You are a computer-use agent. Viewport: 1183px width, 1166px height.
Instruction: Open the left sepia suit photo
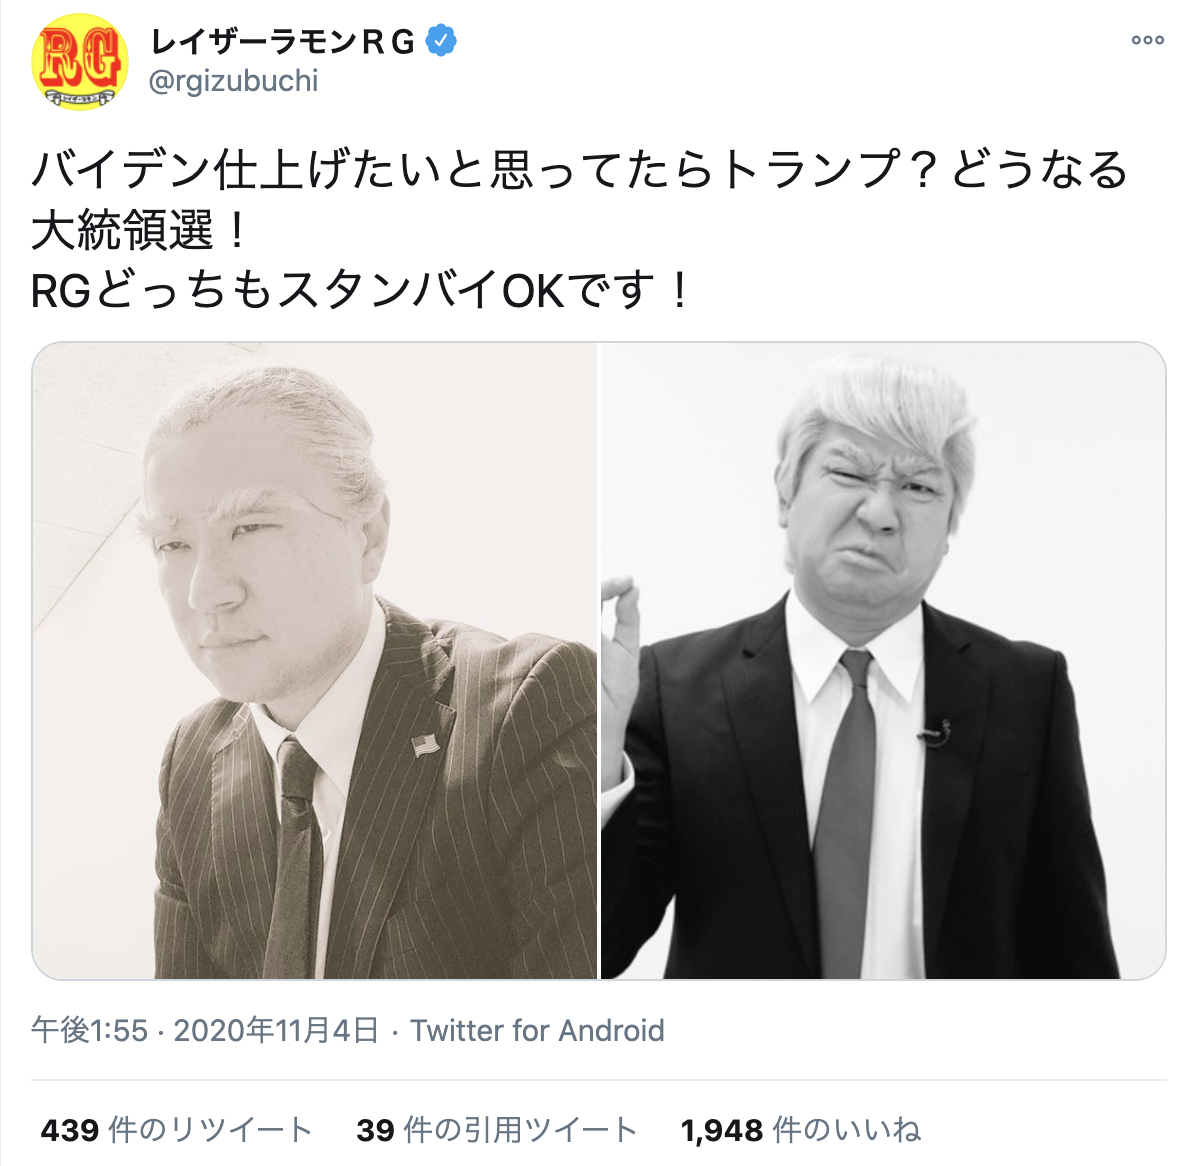pyautogui.click(x=315, y=660)
